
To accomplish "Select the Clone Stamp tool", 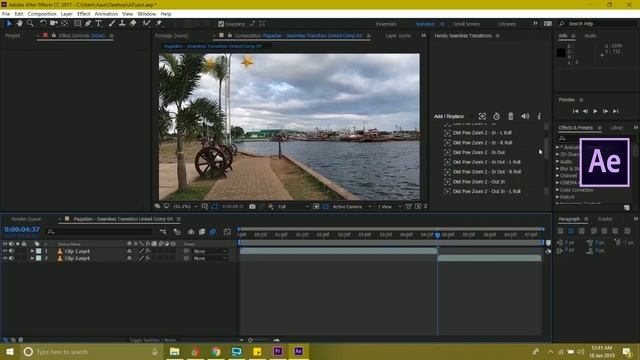I will point(122,24).
